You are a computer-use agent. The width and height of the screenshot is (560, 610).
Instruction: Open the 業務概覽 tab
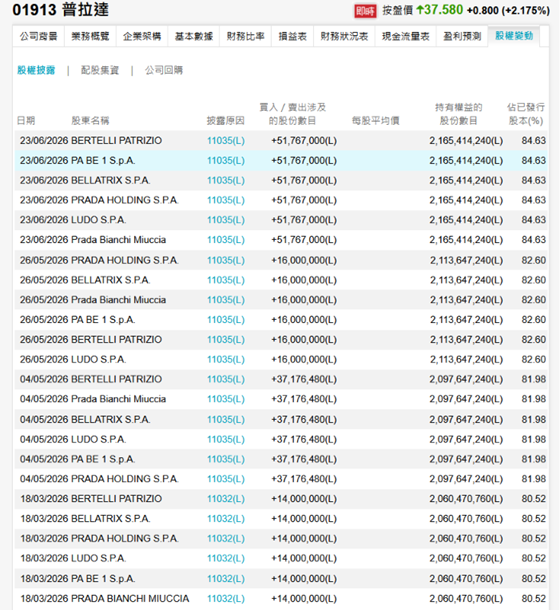[x=90, y=36]
